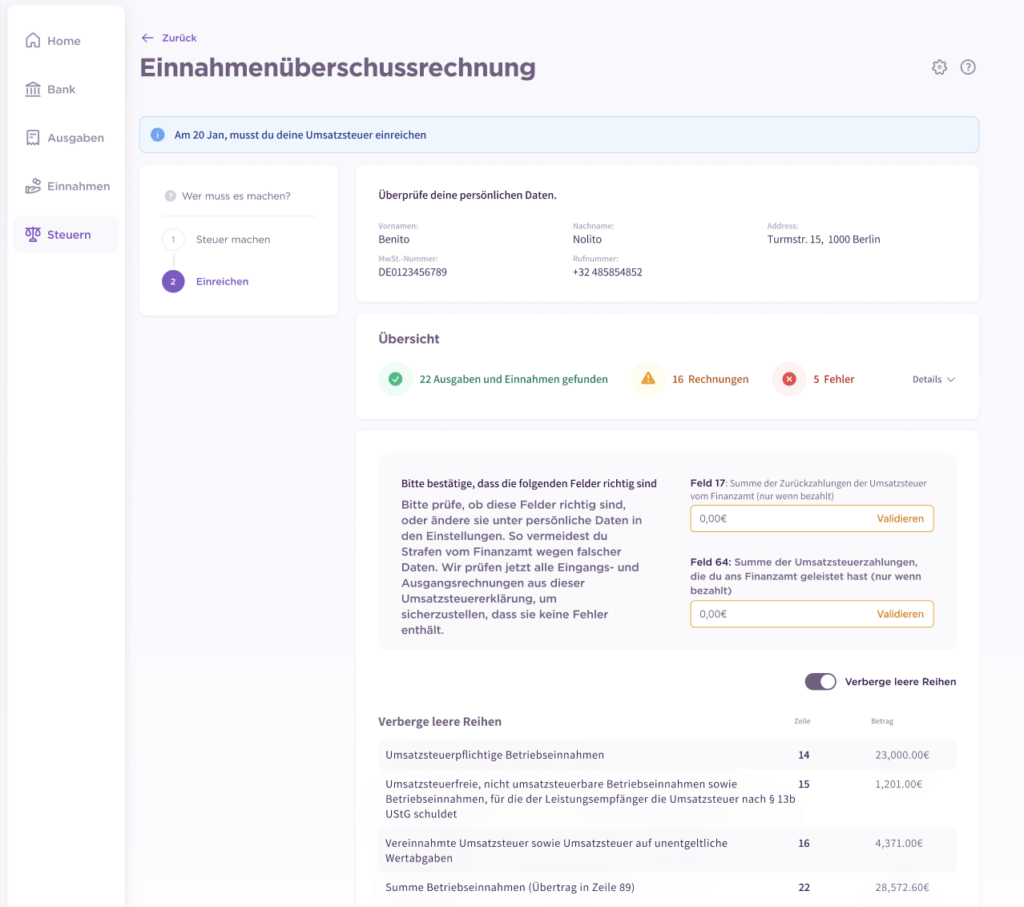This screenshot has height=907, width=1024.
Task: Click the help question mark icon
Action: (967, 67)
